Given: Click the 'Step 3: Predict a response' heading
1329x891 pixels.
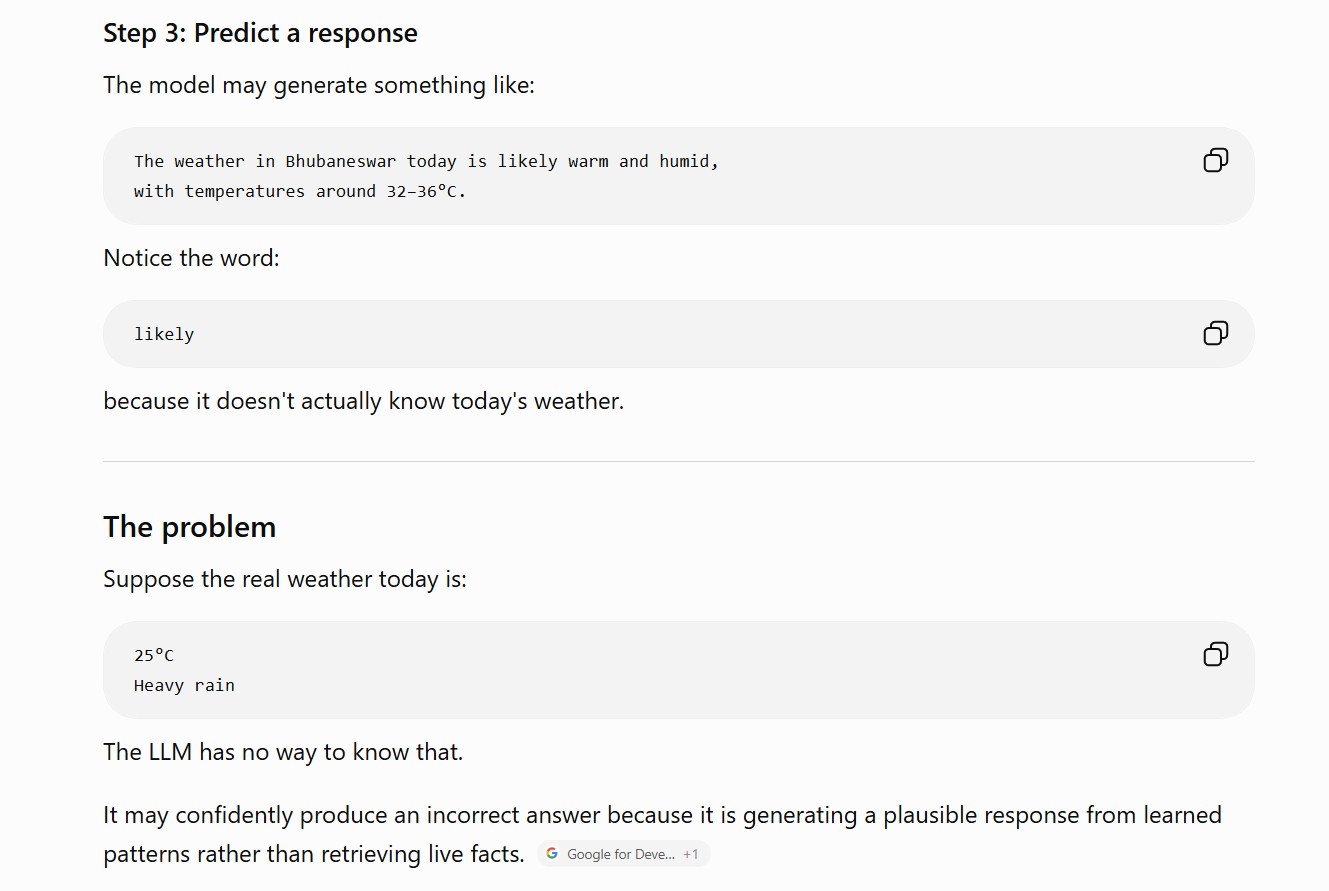Looking at the screenshot, I should [x=260, y=33].
